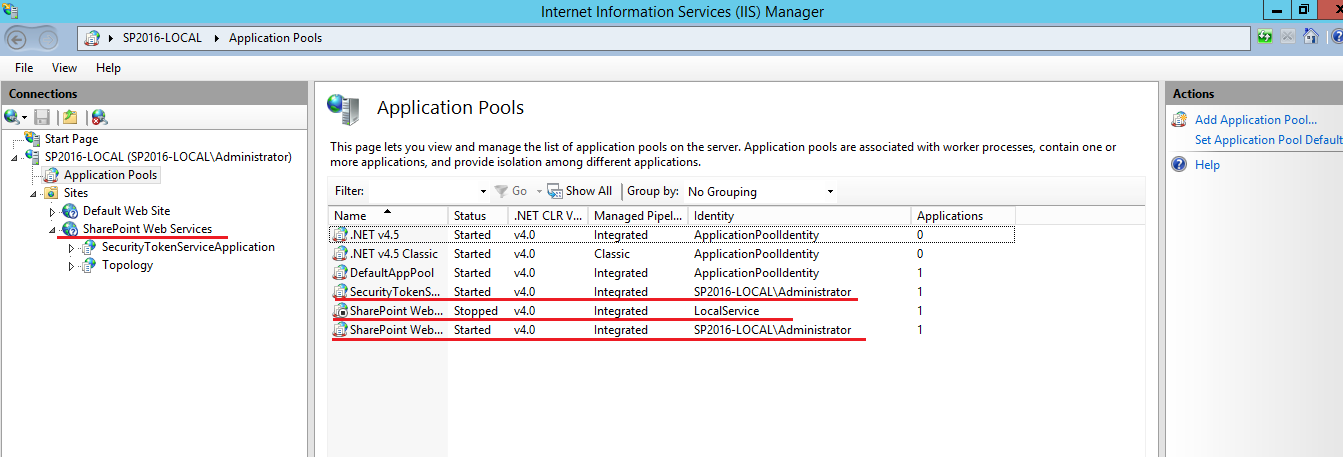Collapse the SharePoint Web Services node
Image resolution: width=1343 pixels, height=457 pixels.
tap(53, 230)
